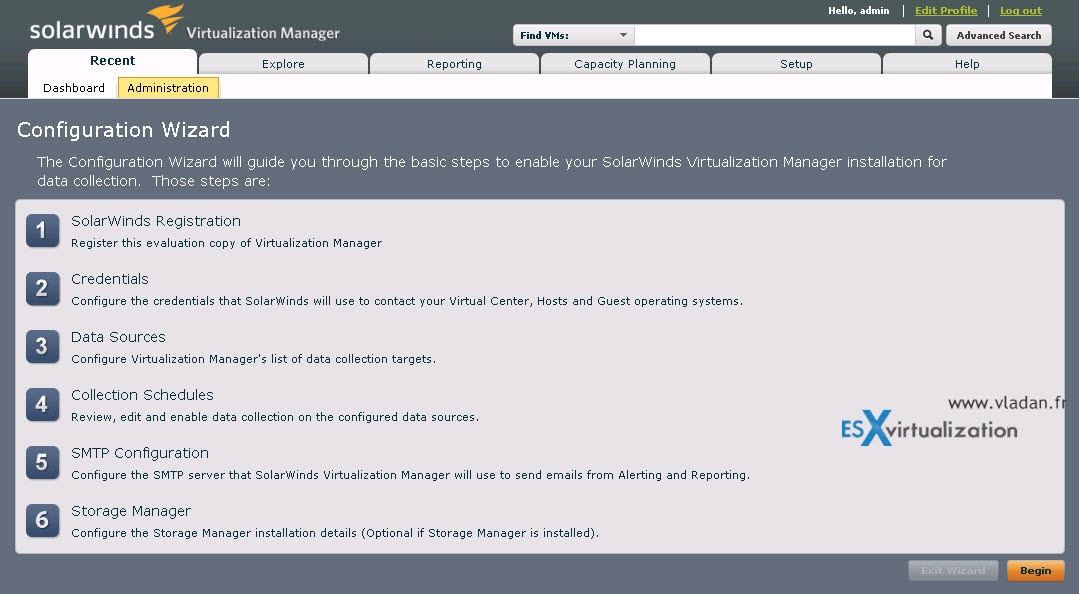Click the SolarWinds logo icon
Viewport: 1079px width, 594px height.
click(166, 19)
